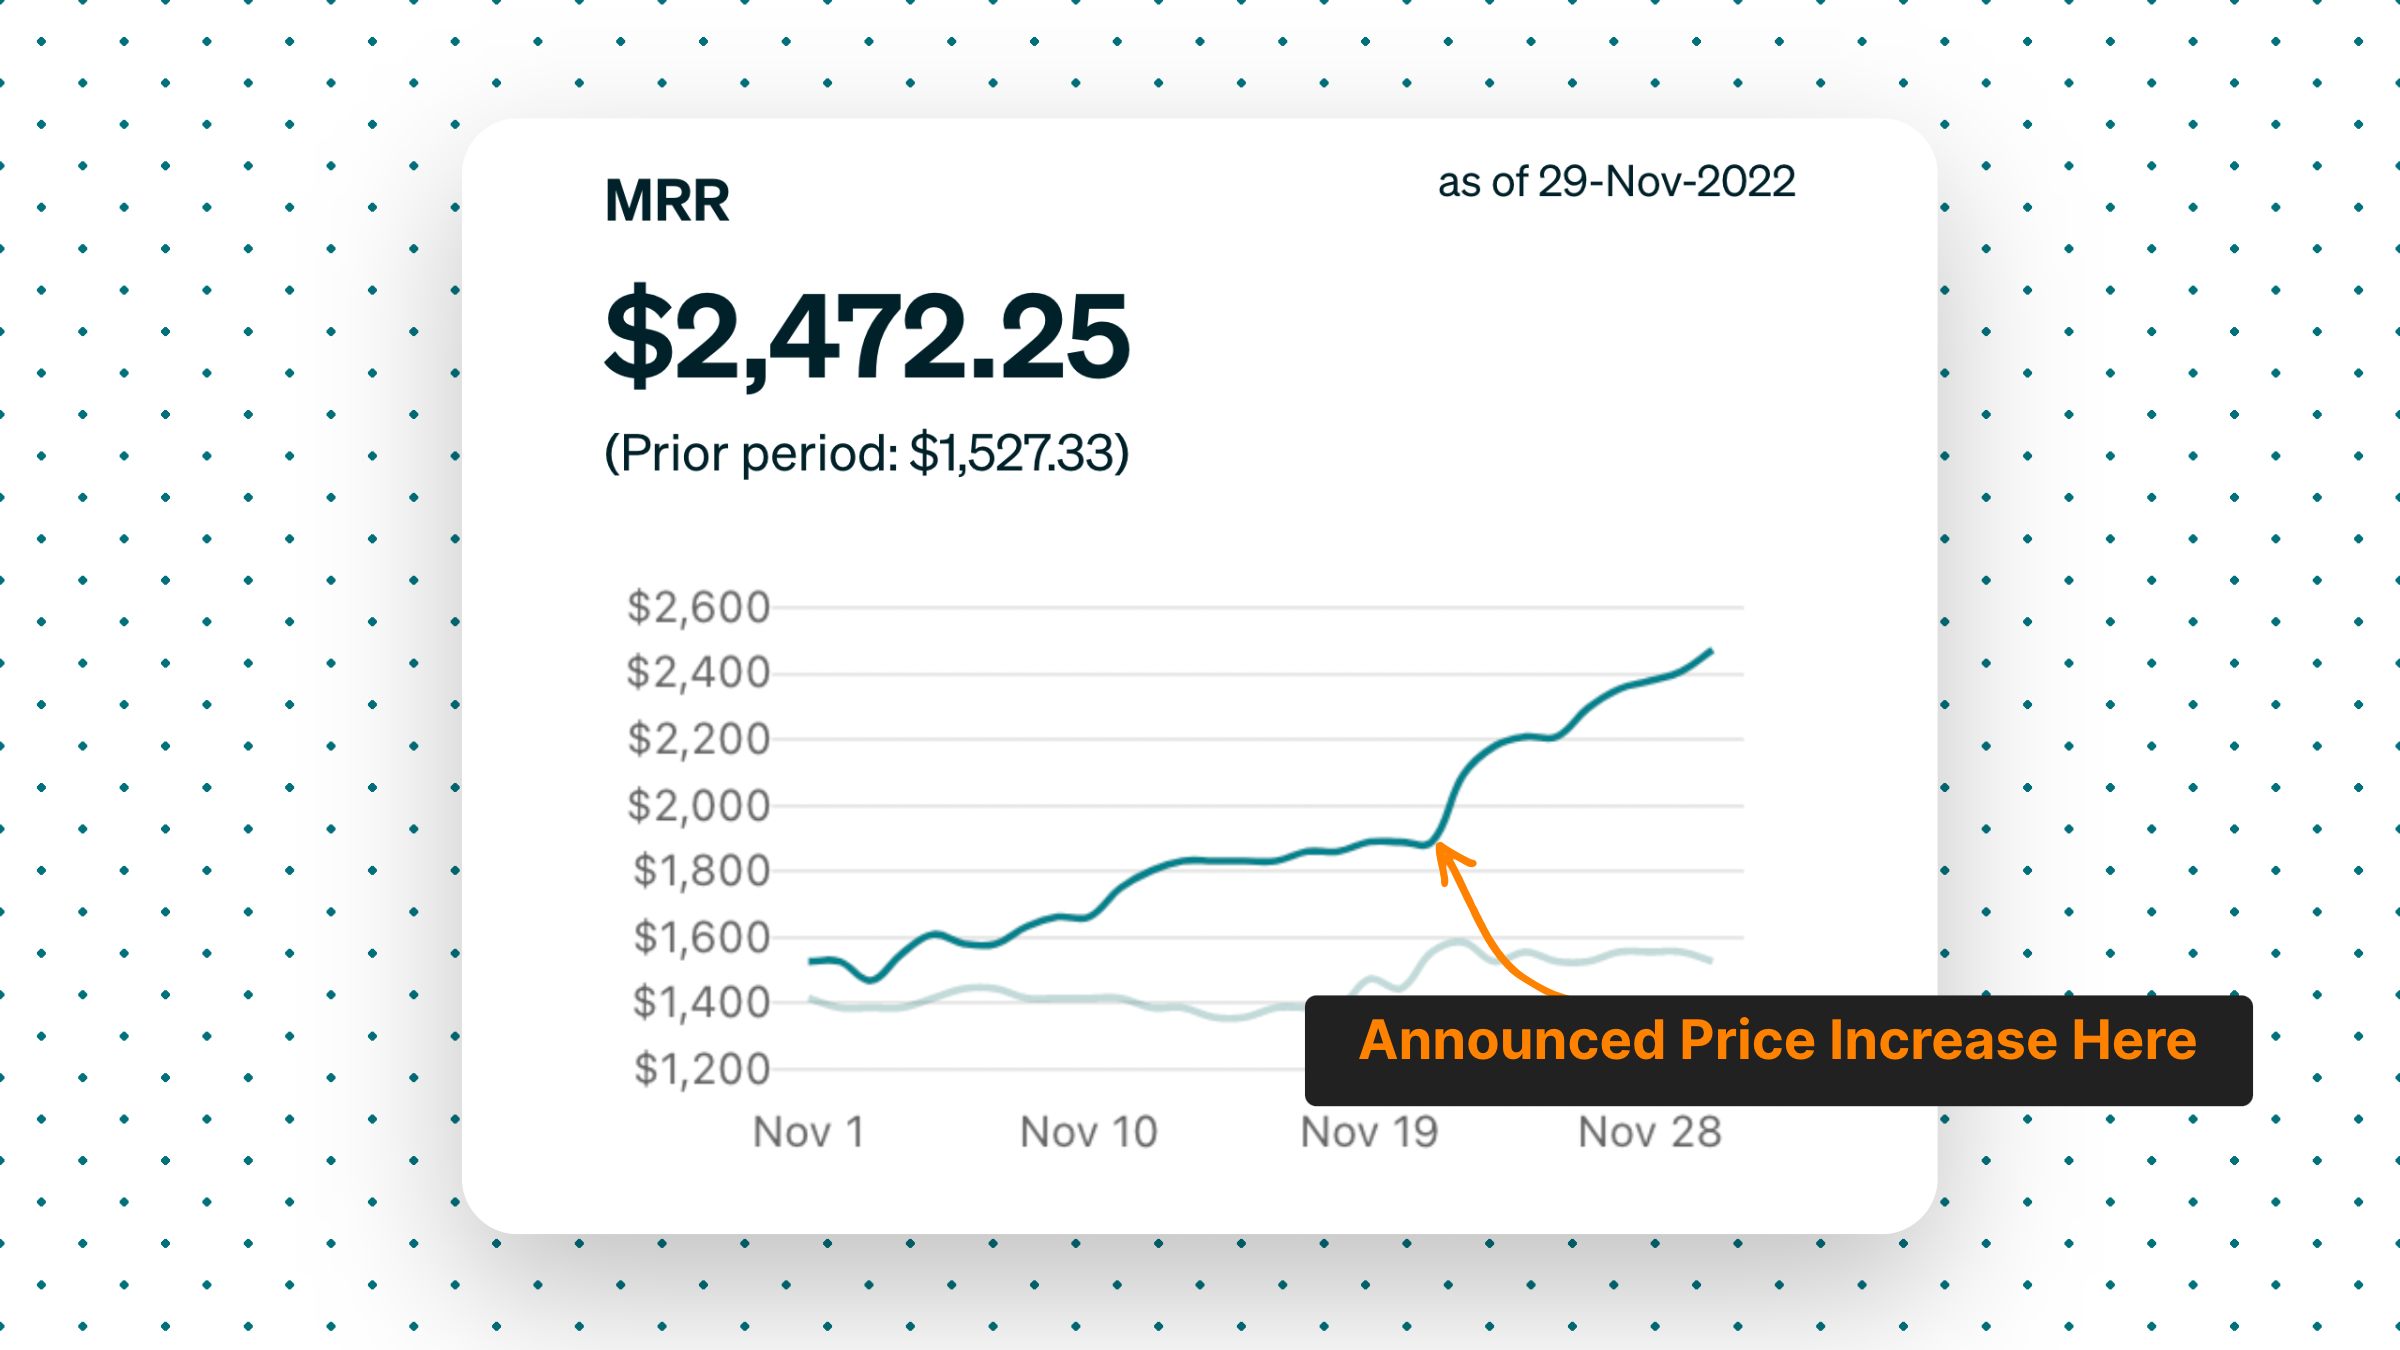Click the $2,472.25 MRR value
The height and width of the screenshot is (1350, 2400).
pyautogui.click(x=867, y=336)
